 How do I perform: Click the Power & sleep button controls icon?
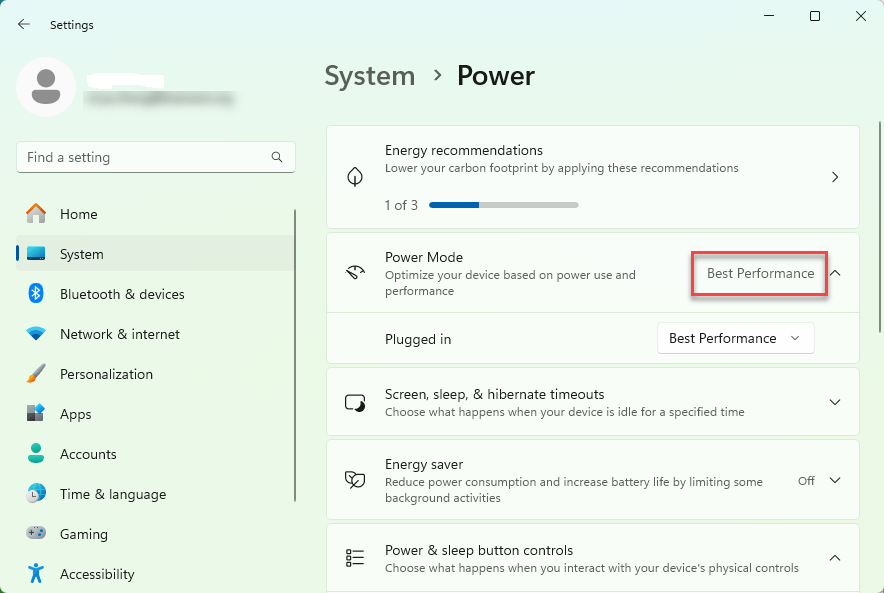coord(354,558)
